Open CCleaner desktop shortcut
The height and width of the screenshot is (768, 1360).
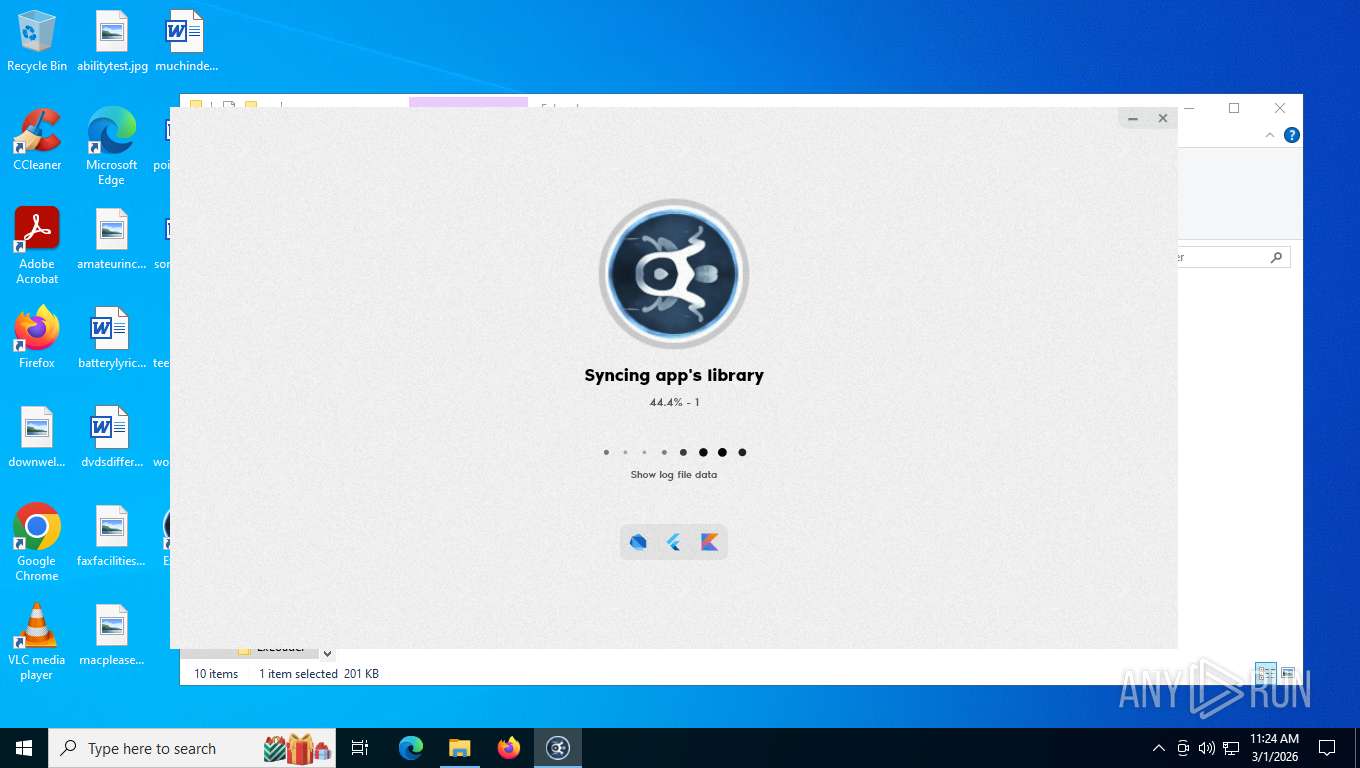[x=37, y=140]
